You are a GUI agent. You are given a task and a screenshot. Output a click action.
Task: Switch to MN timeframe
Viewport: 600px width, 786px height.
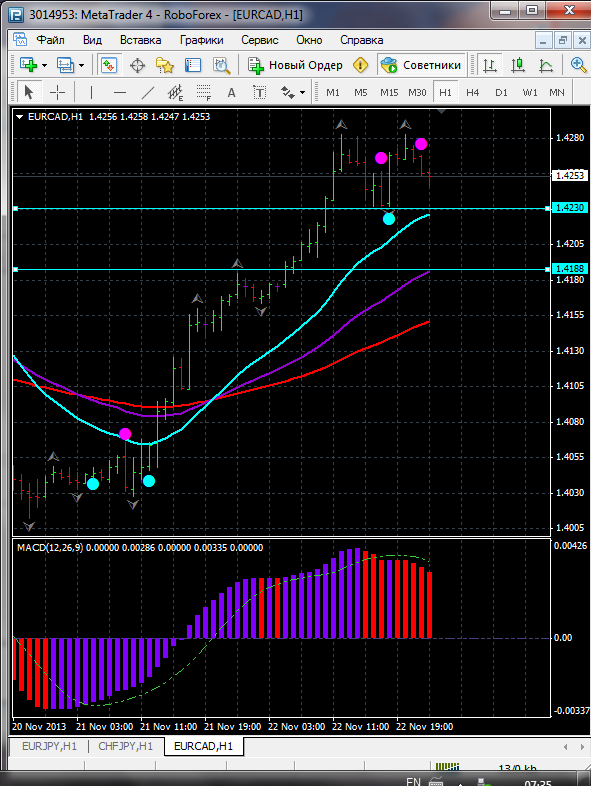click(x=557, y=92)
